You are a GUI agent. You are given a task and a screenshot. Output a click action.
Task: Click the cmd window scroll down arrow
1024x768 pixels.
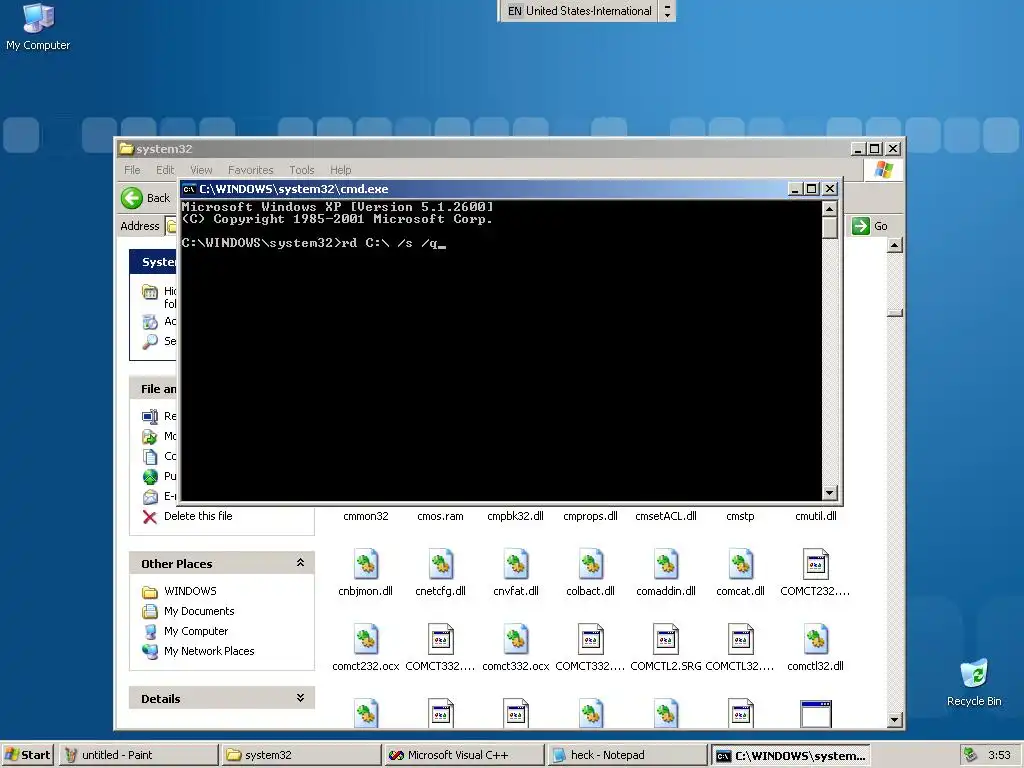(x=829, y=493)
